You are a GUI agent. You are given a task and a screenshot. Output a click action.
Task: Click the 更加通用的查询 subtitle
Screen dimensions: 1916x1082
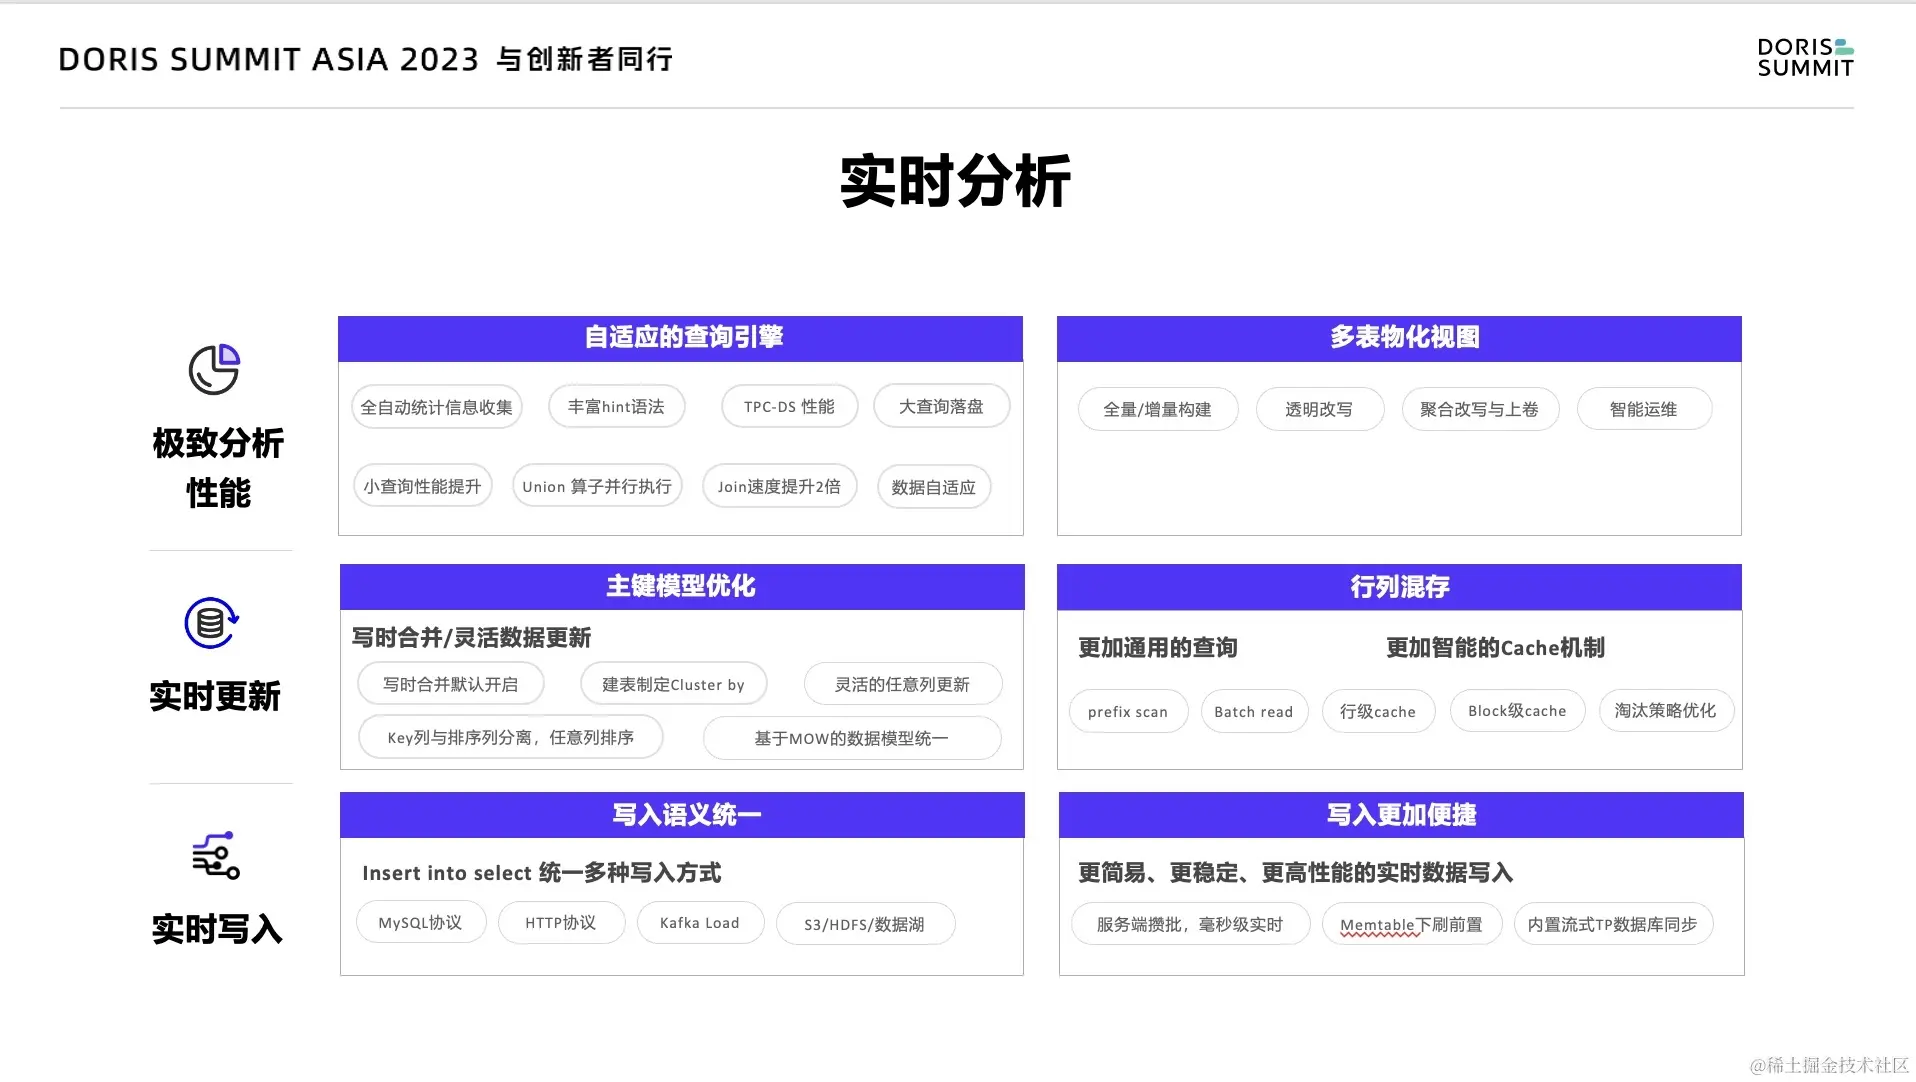[1158, 647]
